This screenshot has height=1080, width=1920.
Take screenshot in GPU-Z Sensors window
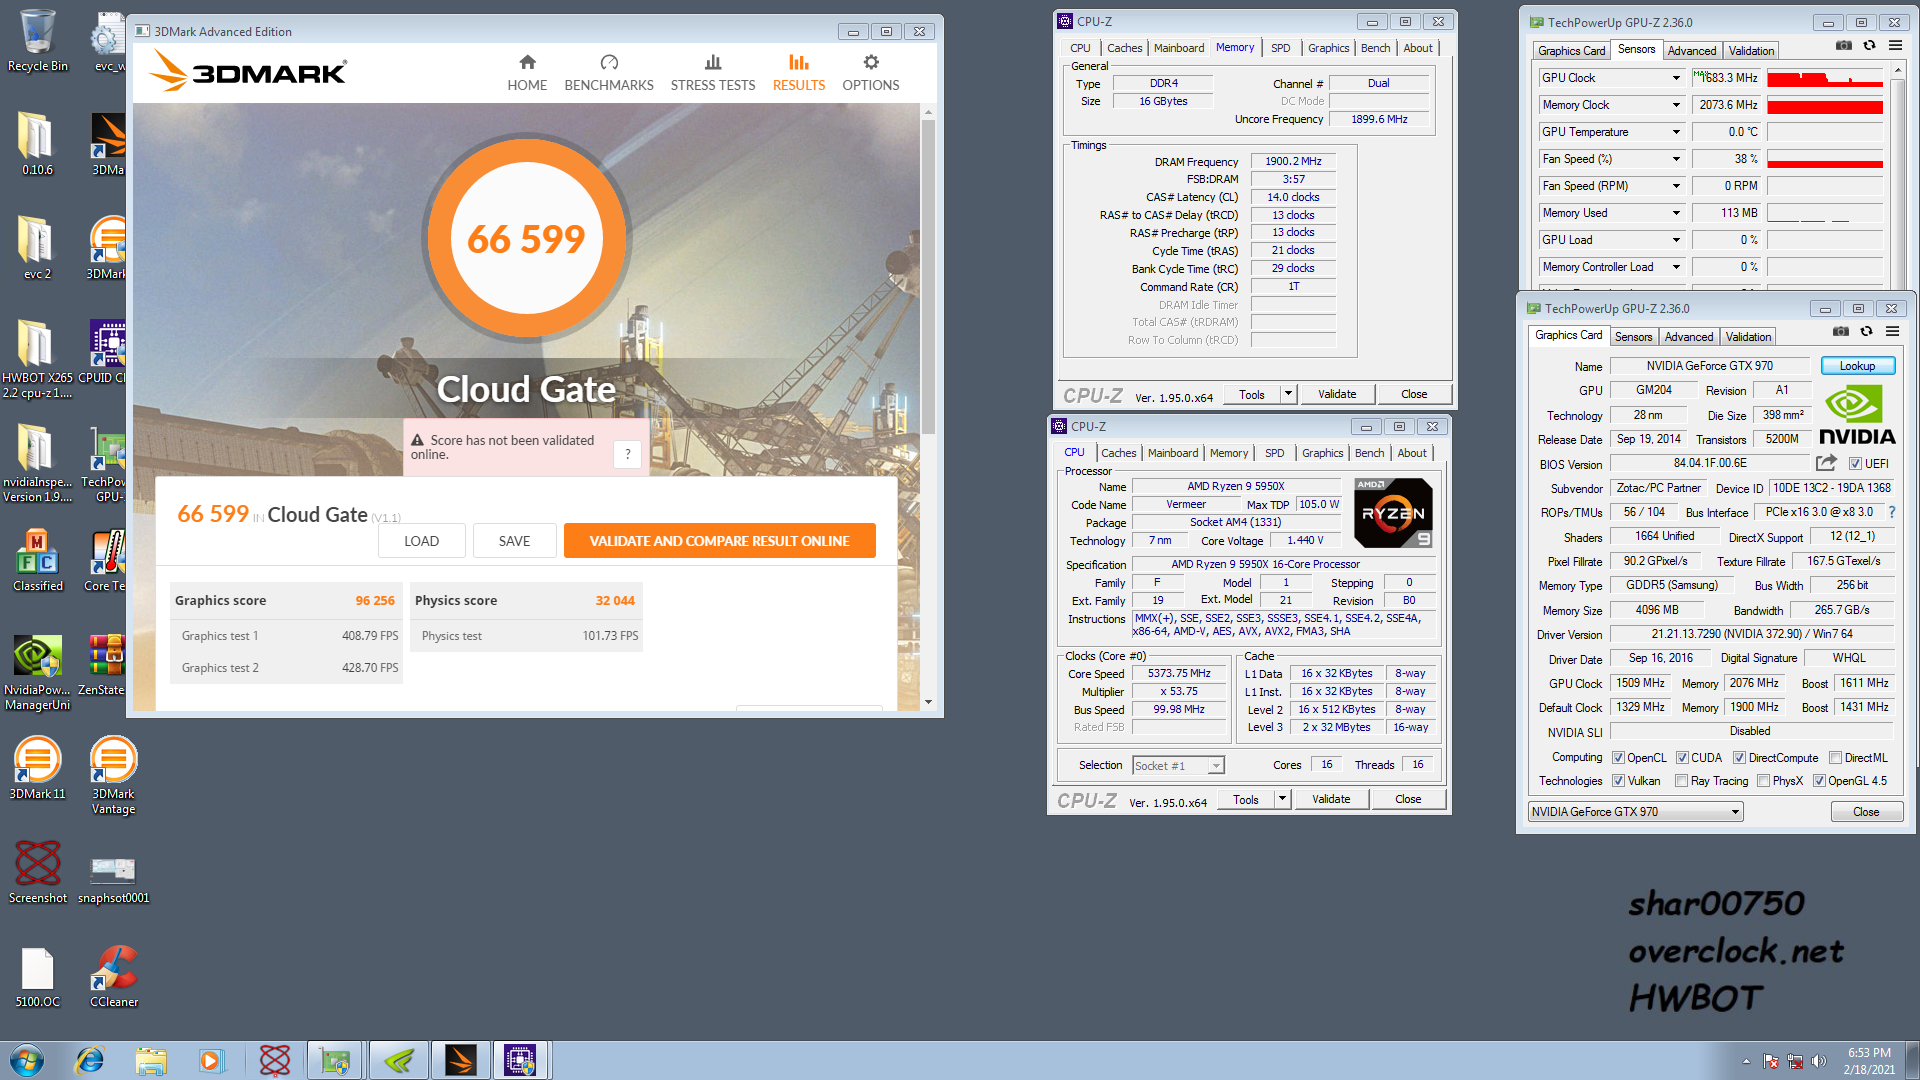click(1843, 45)
